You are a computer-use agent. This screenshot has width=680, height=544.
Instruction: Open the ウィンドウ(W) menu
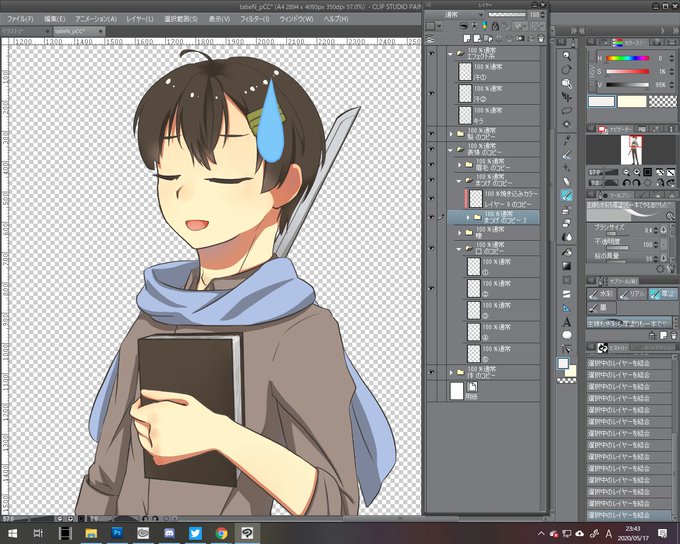pyautogui.click(x=296, y=19)
